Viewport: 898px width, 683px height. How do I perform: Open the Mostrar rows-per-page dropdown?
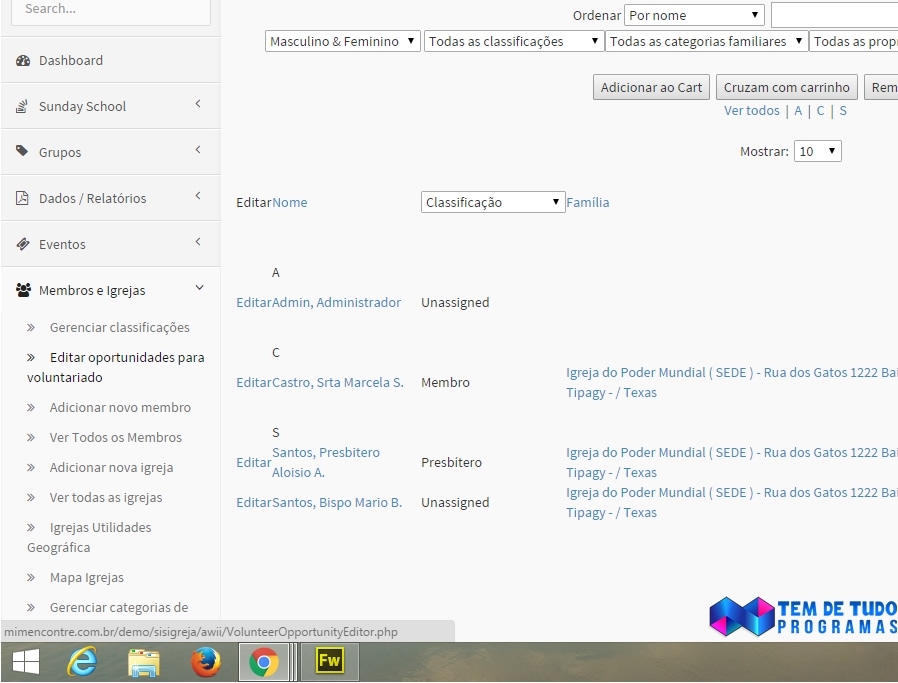pyautogui.click(x=817, y=152)
